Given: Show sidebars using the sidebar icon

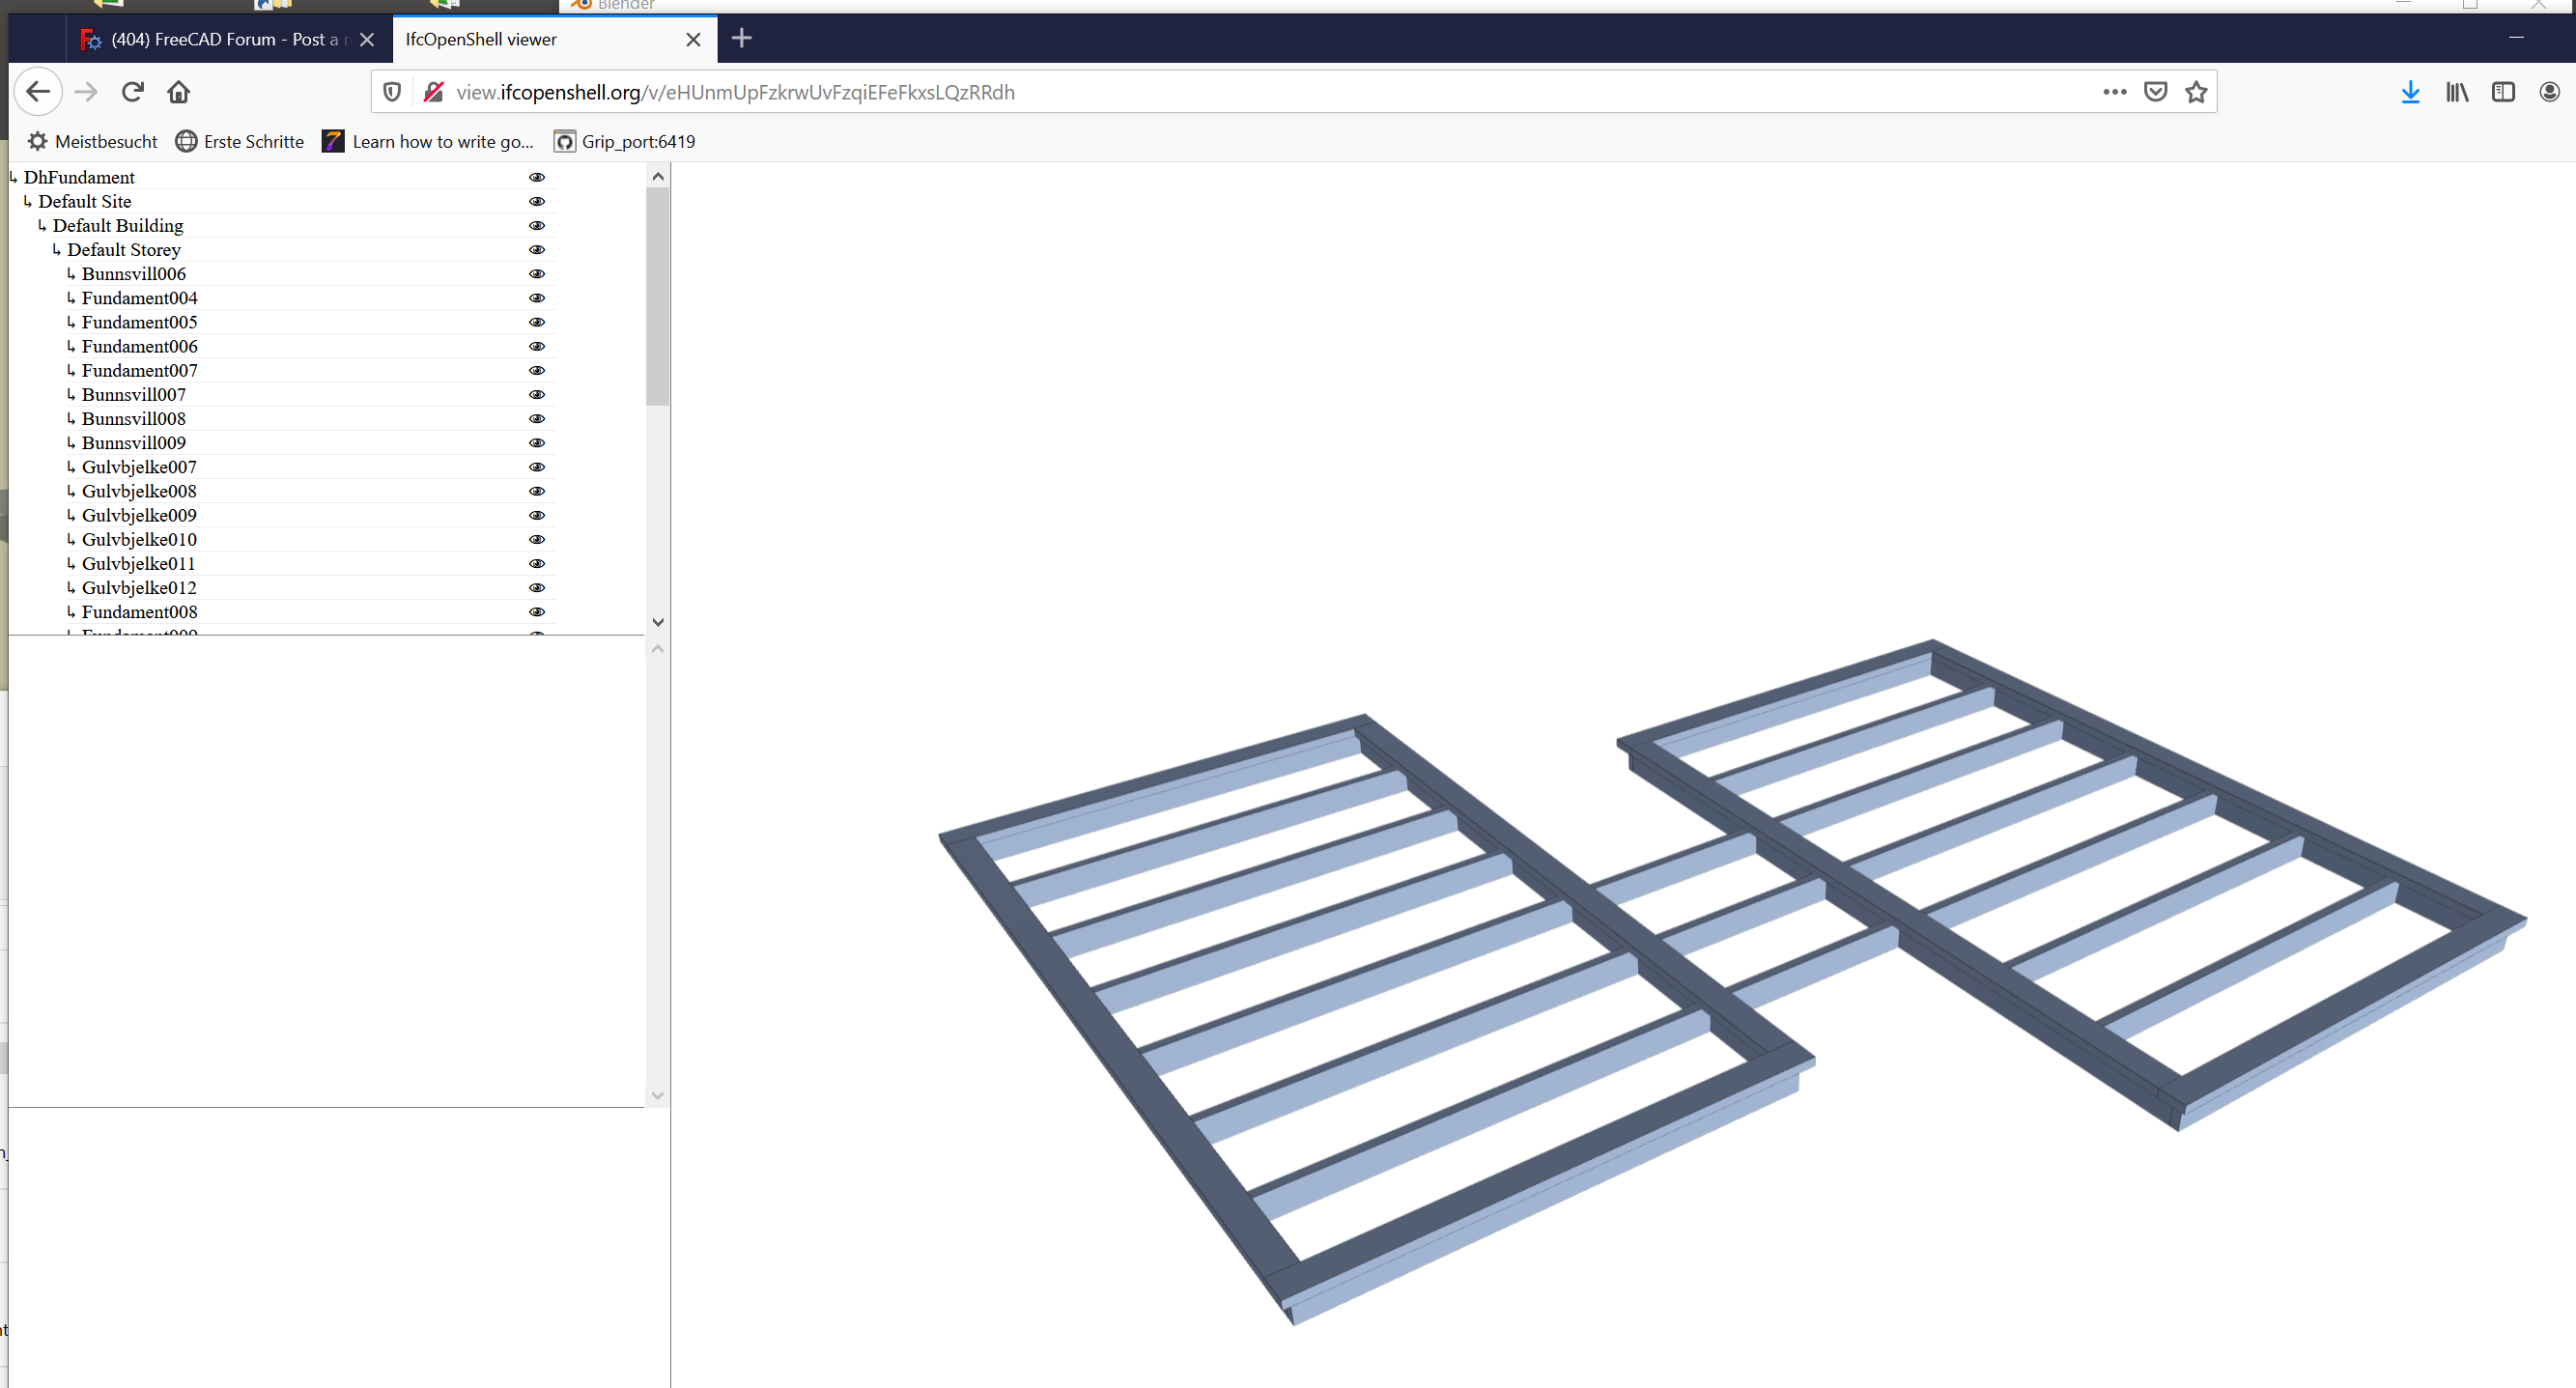Looking at the screenshot, I should pyautogui.click(x=2503, y=92).
